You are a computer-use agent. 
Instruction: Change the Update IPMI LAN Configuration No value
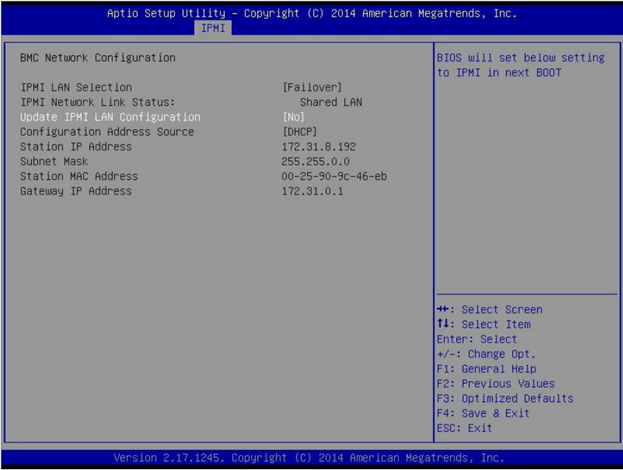coord(294,117)
